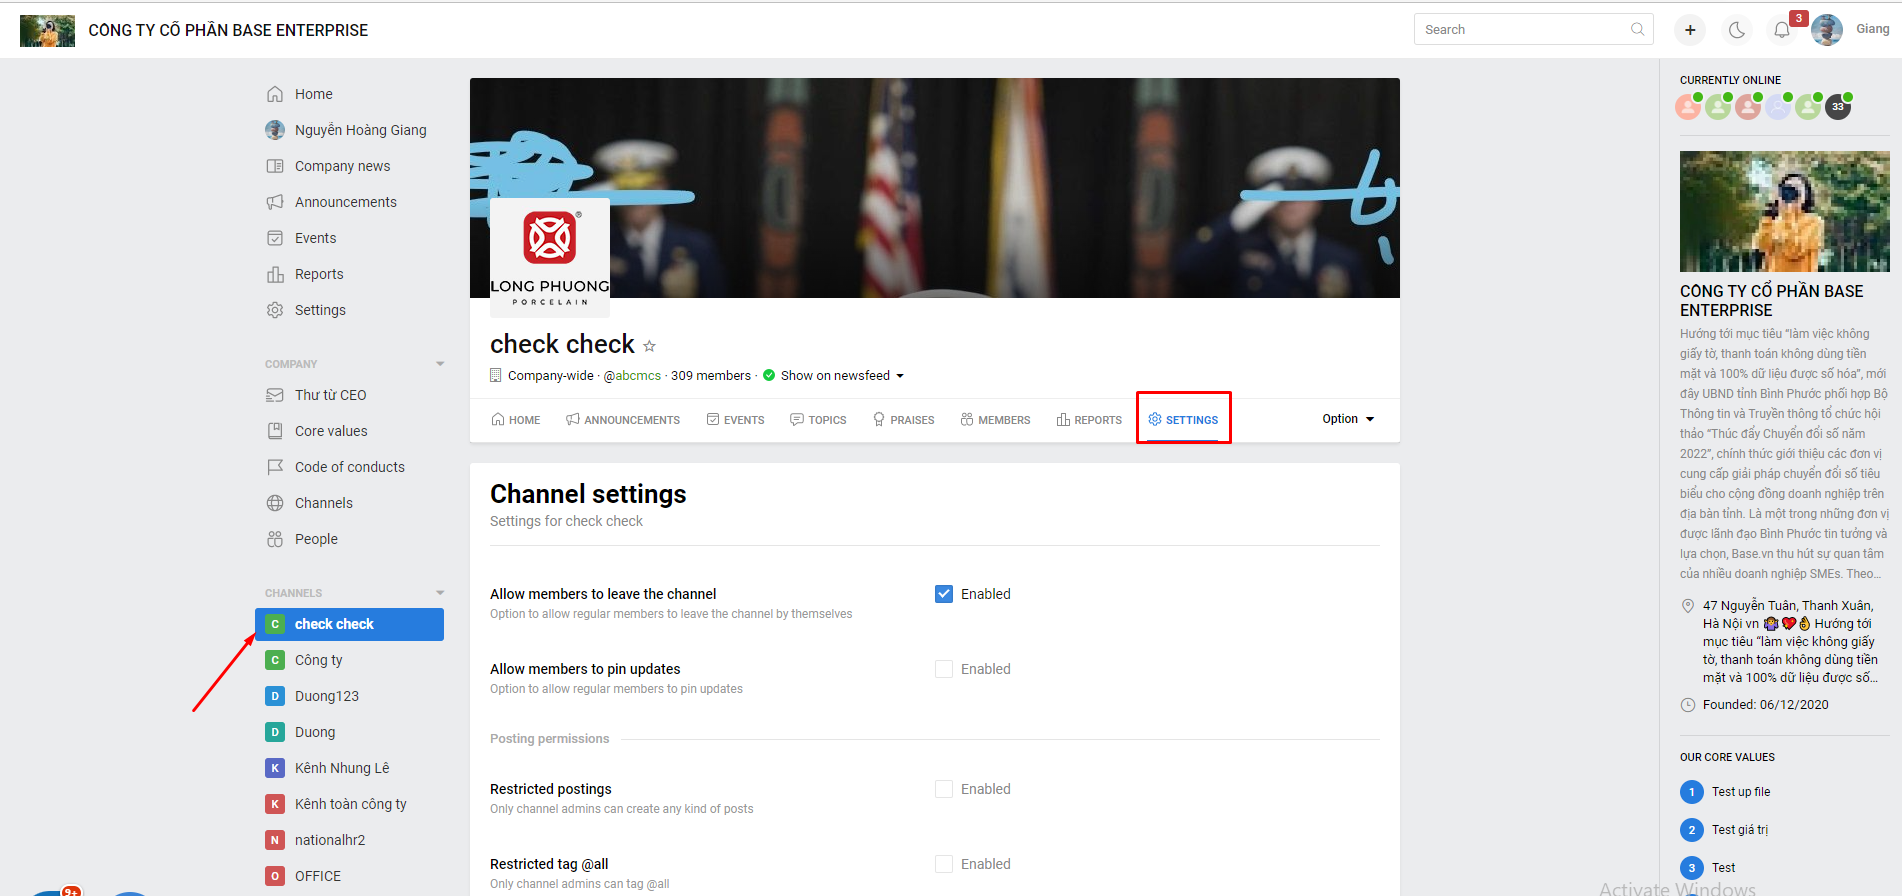The width and height of the screenshot is (1902, 896).
Task: Click People icon in sidebar
Action: click(x=275, y=539)
